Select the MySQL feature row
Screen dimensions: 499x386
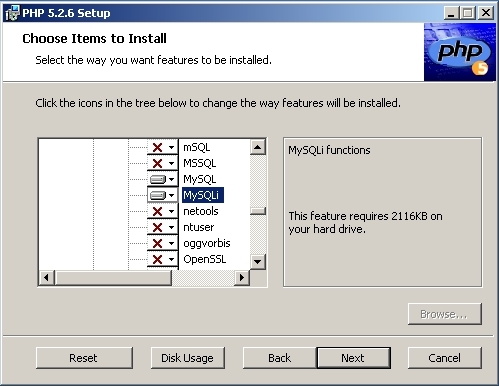pos(200,179)
